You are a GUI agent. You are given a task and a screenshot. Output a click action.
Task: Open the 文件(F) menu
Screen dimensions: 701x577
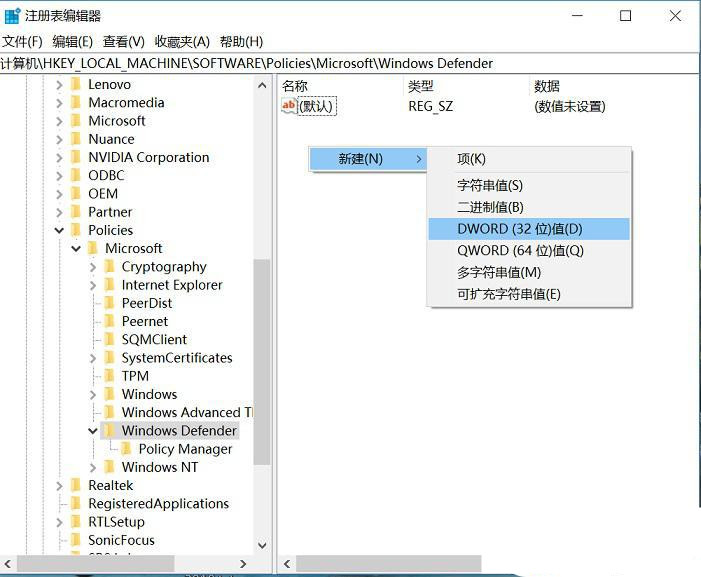(x=22, y=42)
